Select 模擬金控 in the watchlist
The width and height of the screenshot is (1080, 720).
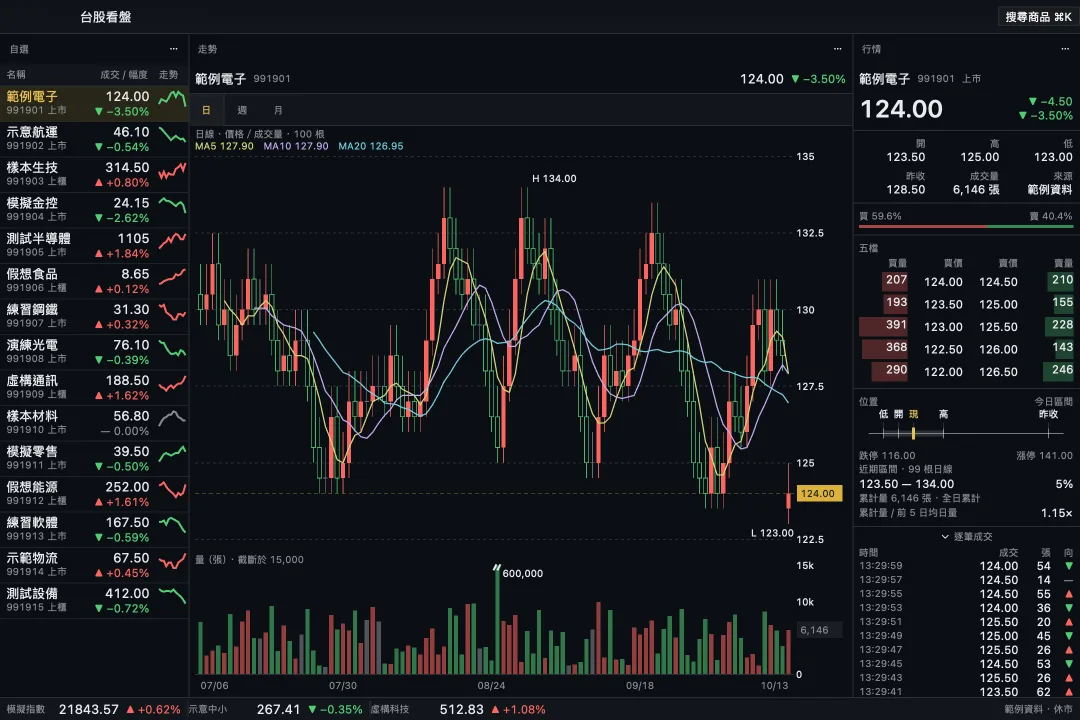point(94,210)
